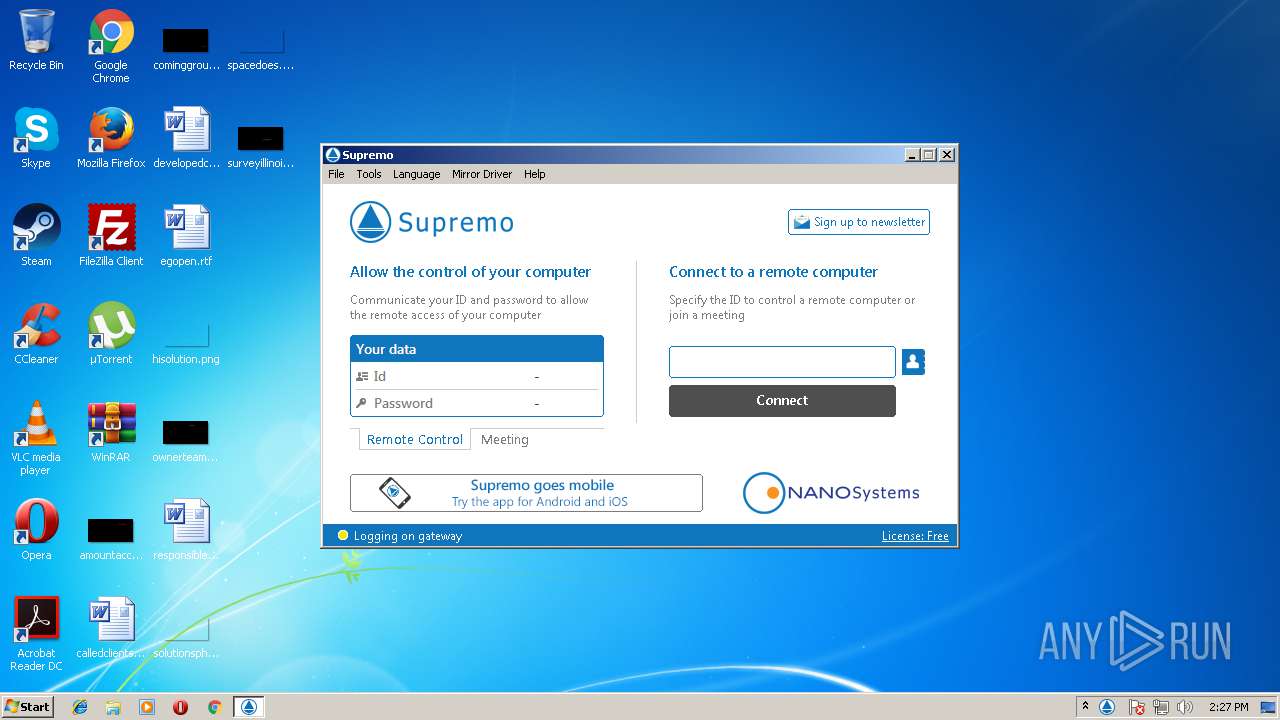Open the CCleaner desktop shortcut
Screen dimensions: 1280x720
[36, 334]
